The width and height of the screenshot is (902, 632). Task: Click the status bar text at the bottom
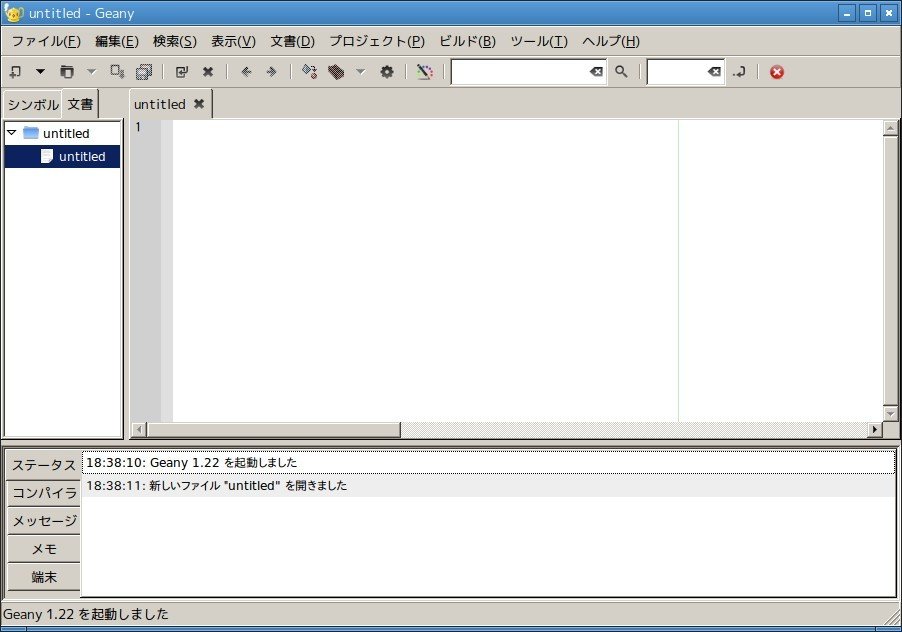coord(86,614)
